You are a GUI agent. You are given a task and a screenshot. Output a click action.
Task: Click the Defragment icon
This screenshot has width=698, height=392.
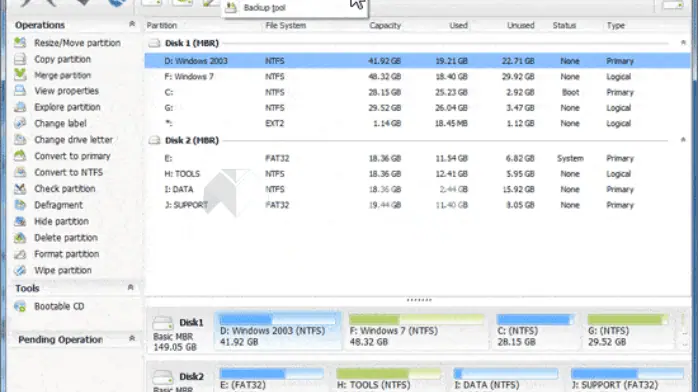coord(20,205)
